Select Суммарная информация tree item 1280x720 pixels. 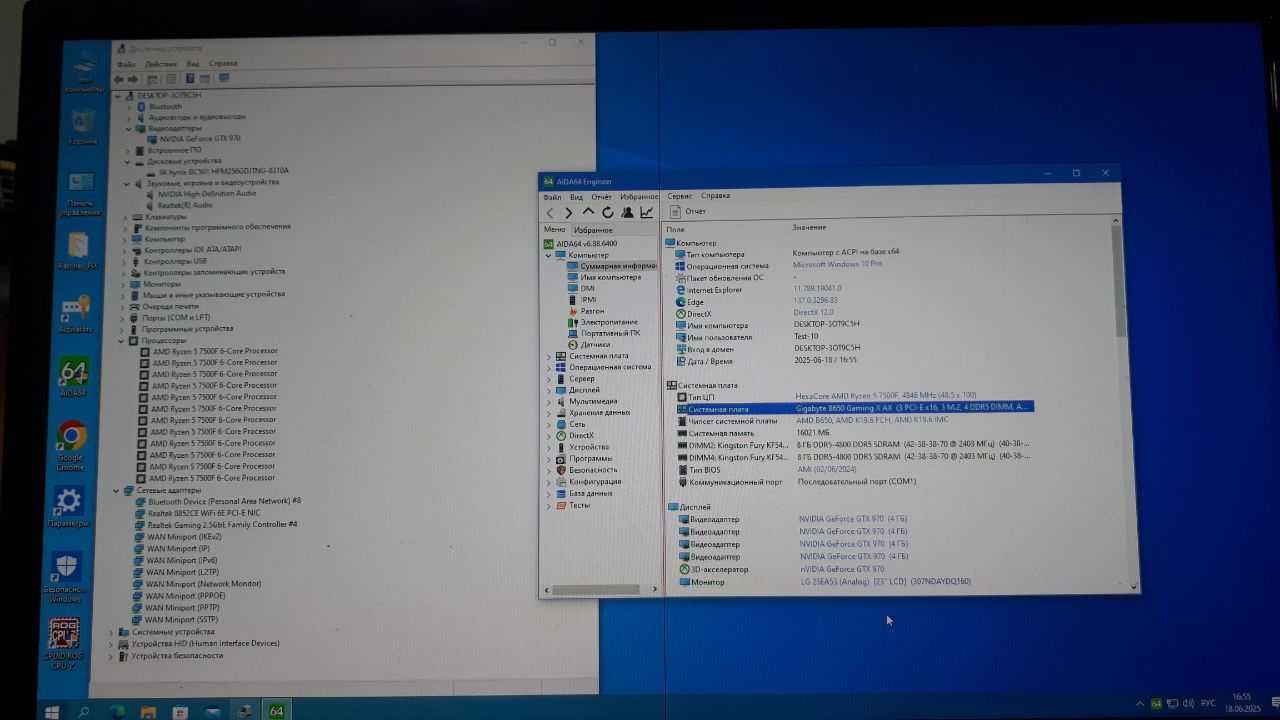[x=611, y=266]
